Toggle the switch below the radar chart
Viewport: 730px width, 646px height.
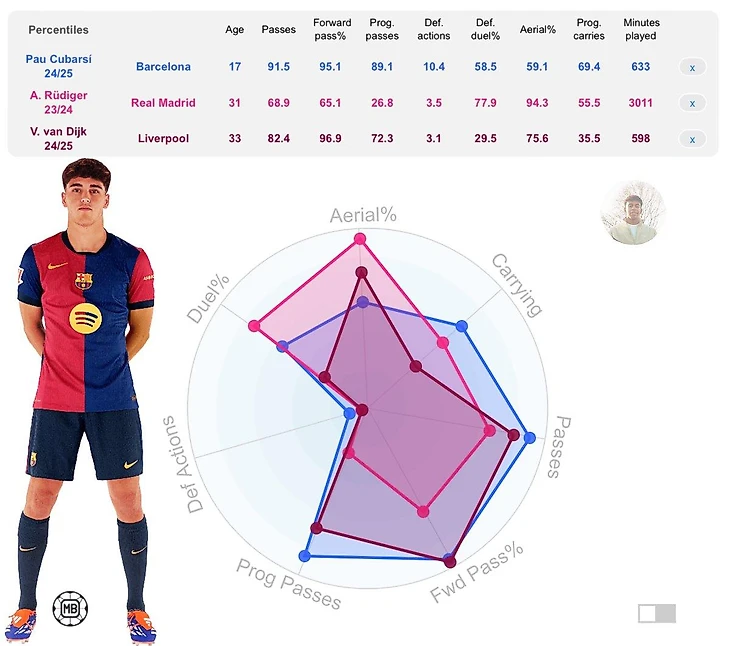(657, 613)
